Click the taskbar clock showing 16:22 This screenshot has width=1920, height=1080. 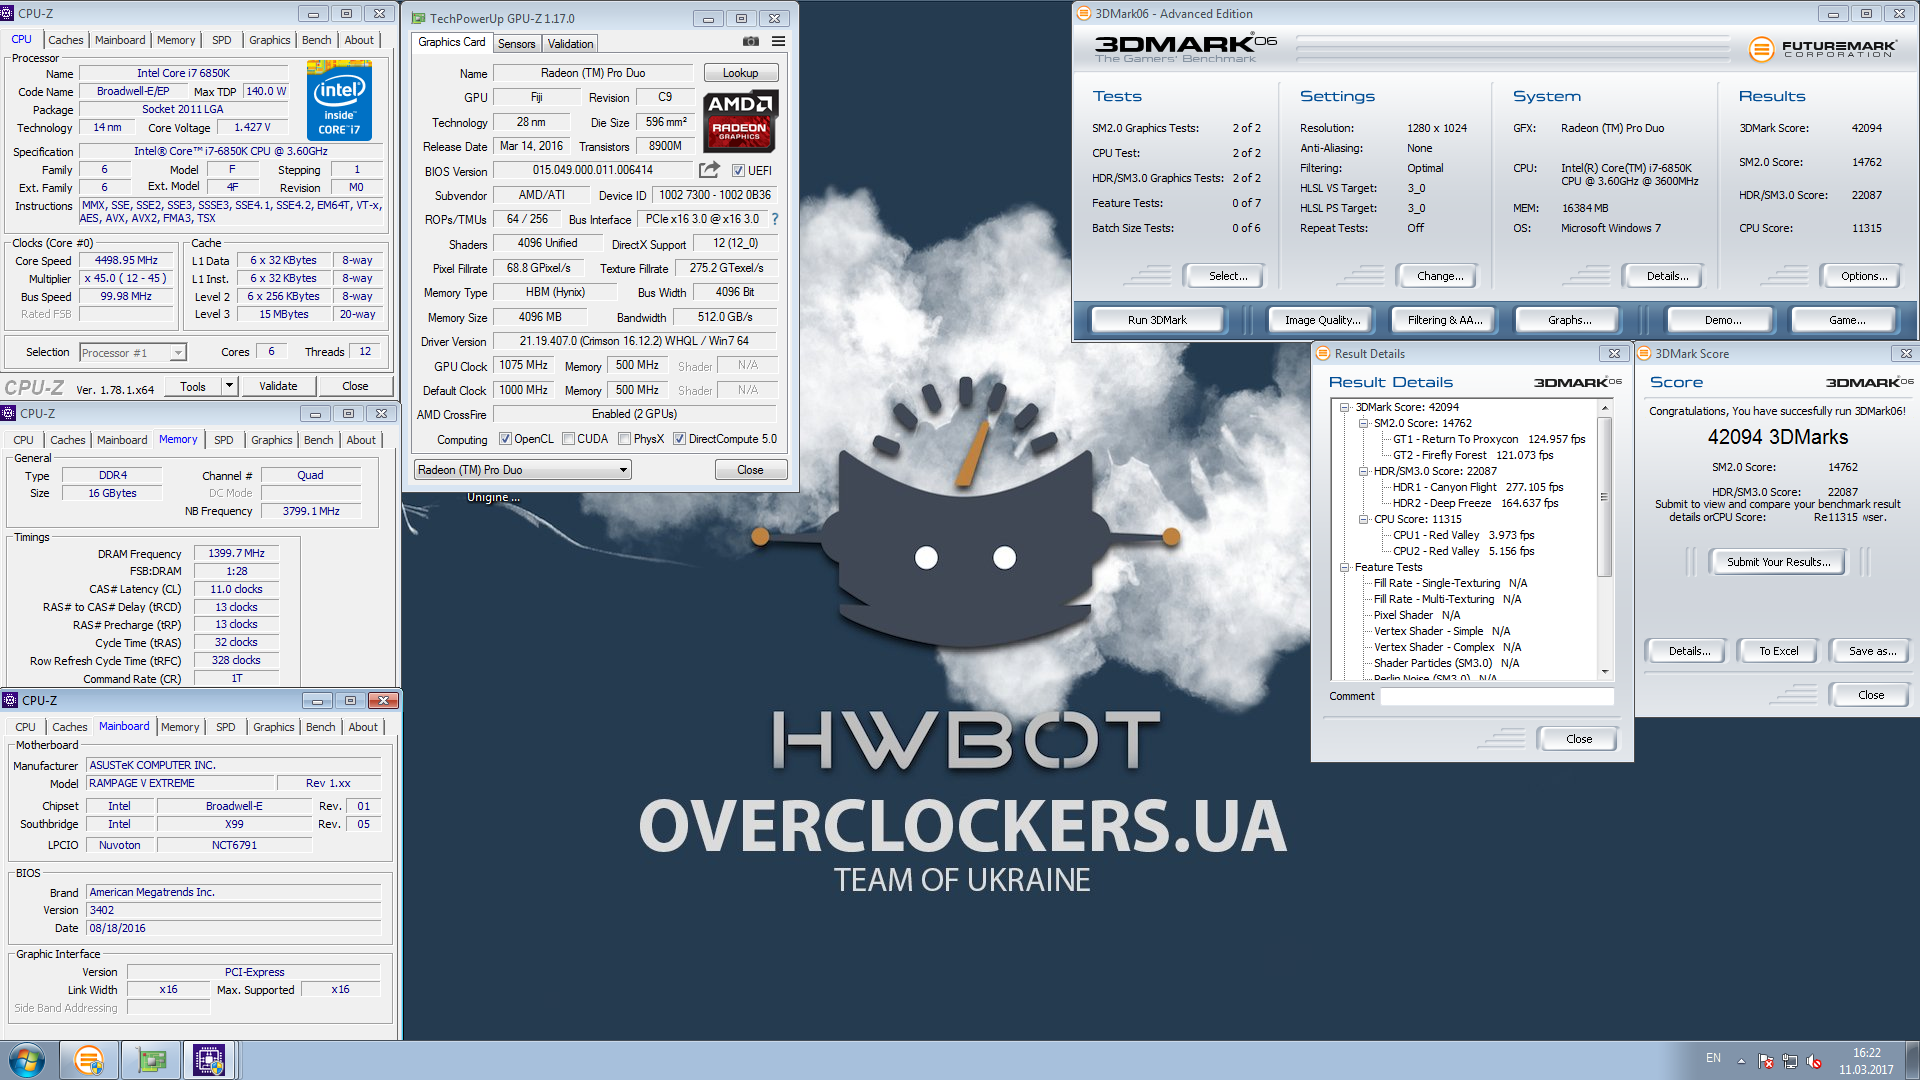1866,1060
